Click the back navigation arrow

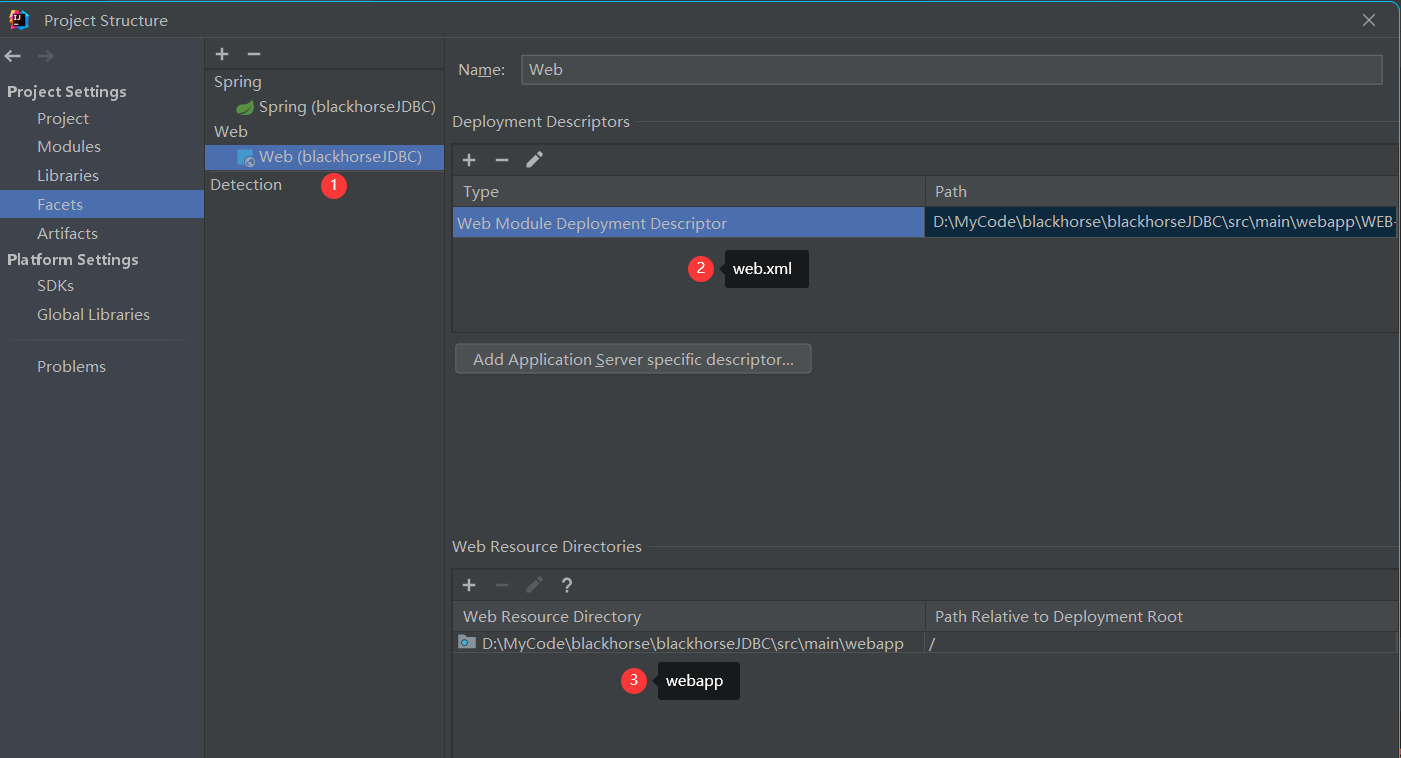point(13,56)
